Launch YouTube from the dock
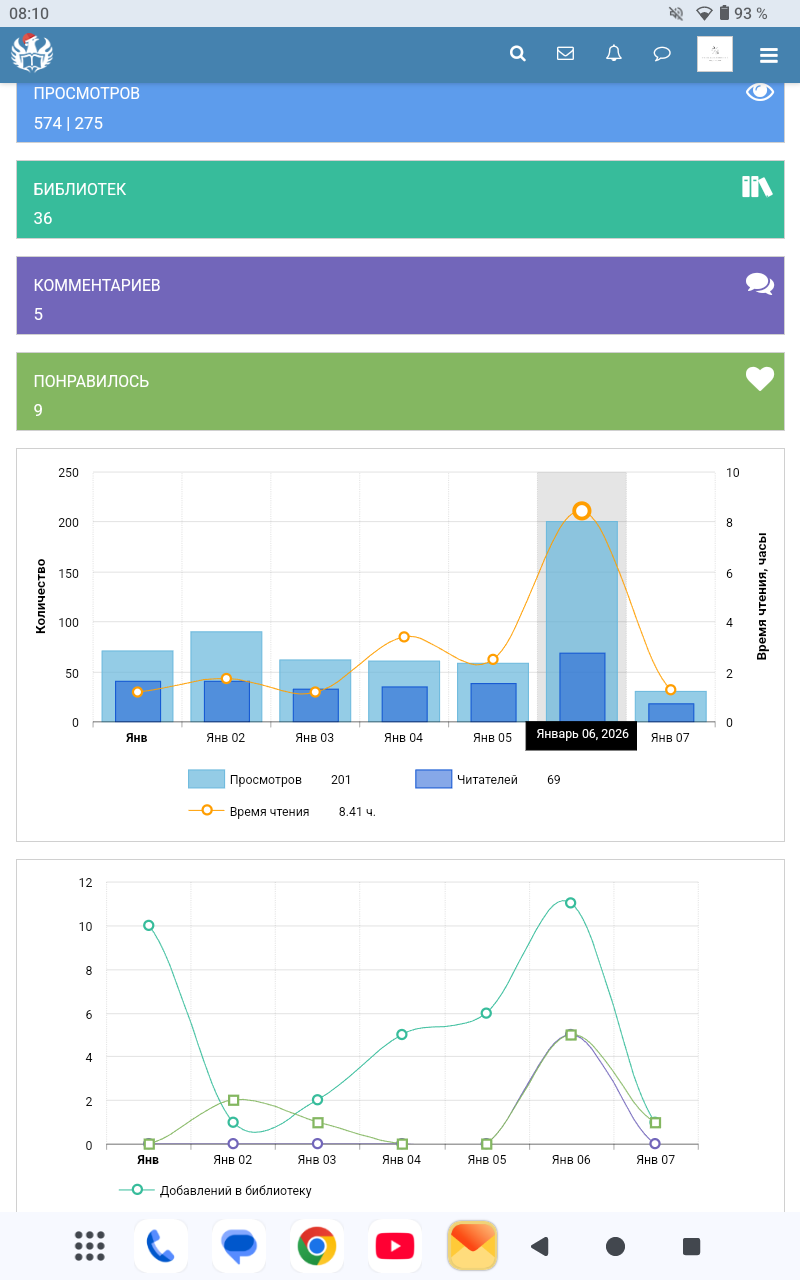 pyautogui.click(x=395, y=1246)
